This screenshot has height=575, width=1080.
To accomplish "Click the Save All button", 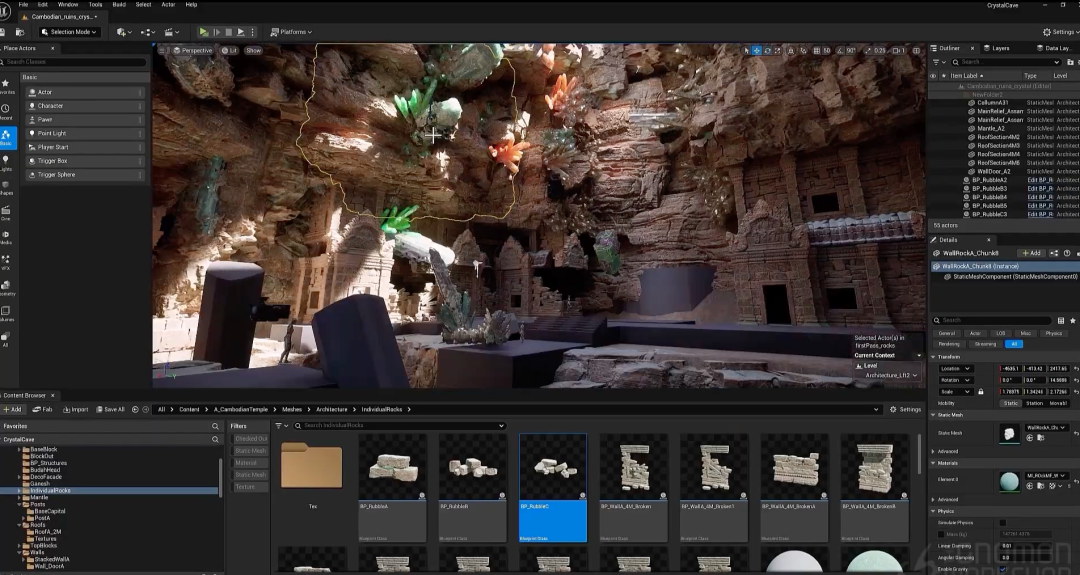I will coord(110,409).
